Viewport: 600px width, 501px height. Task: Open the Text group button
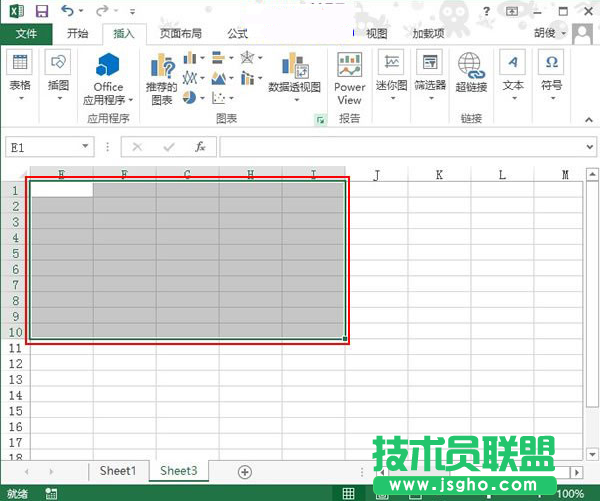click(x=513, y=75)
